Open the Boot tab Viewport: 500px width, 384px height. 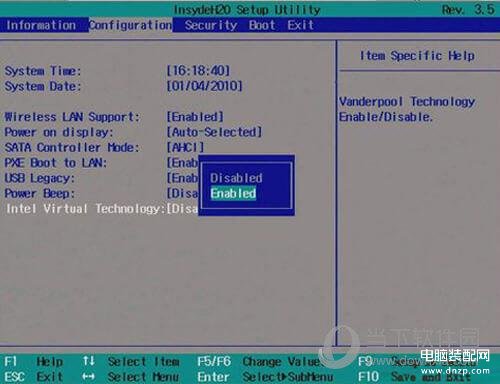262,25
